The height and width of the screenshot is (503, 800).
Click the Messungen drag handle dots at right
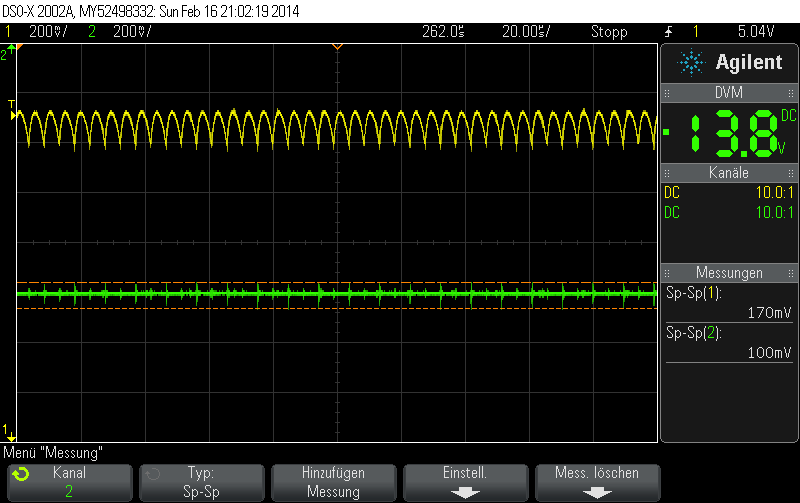tap(791, 273)
